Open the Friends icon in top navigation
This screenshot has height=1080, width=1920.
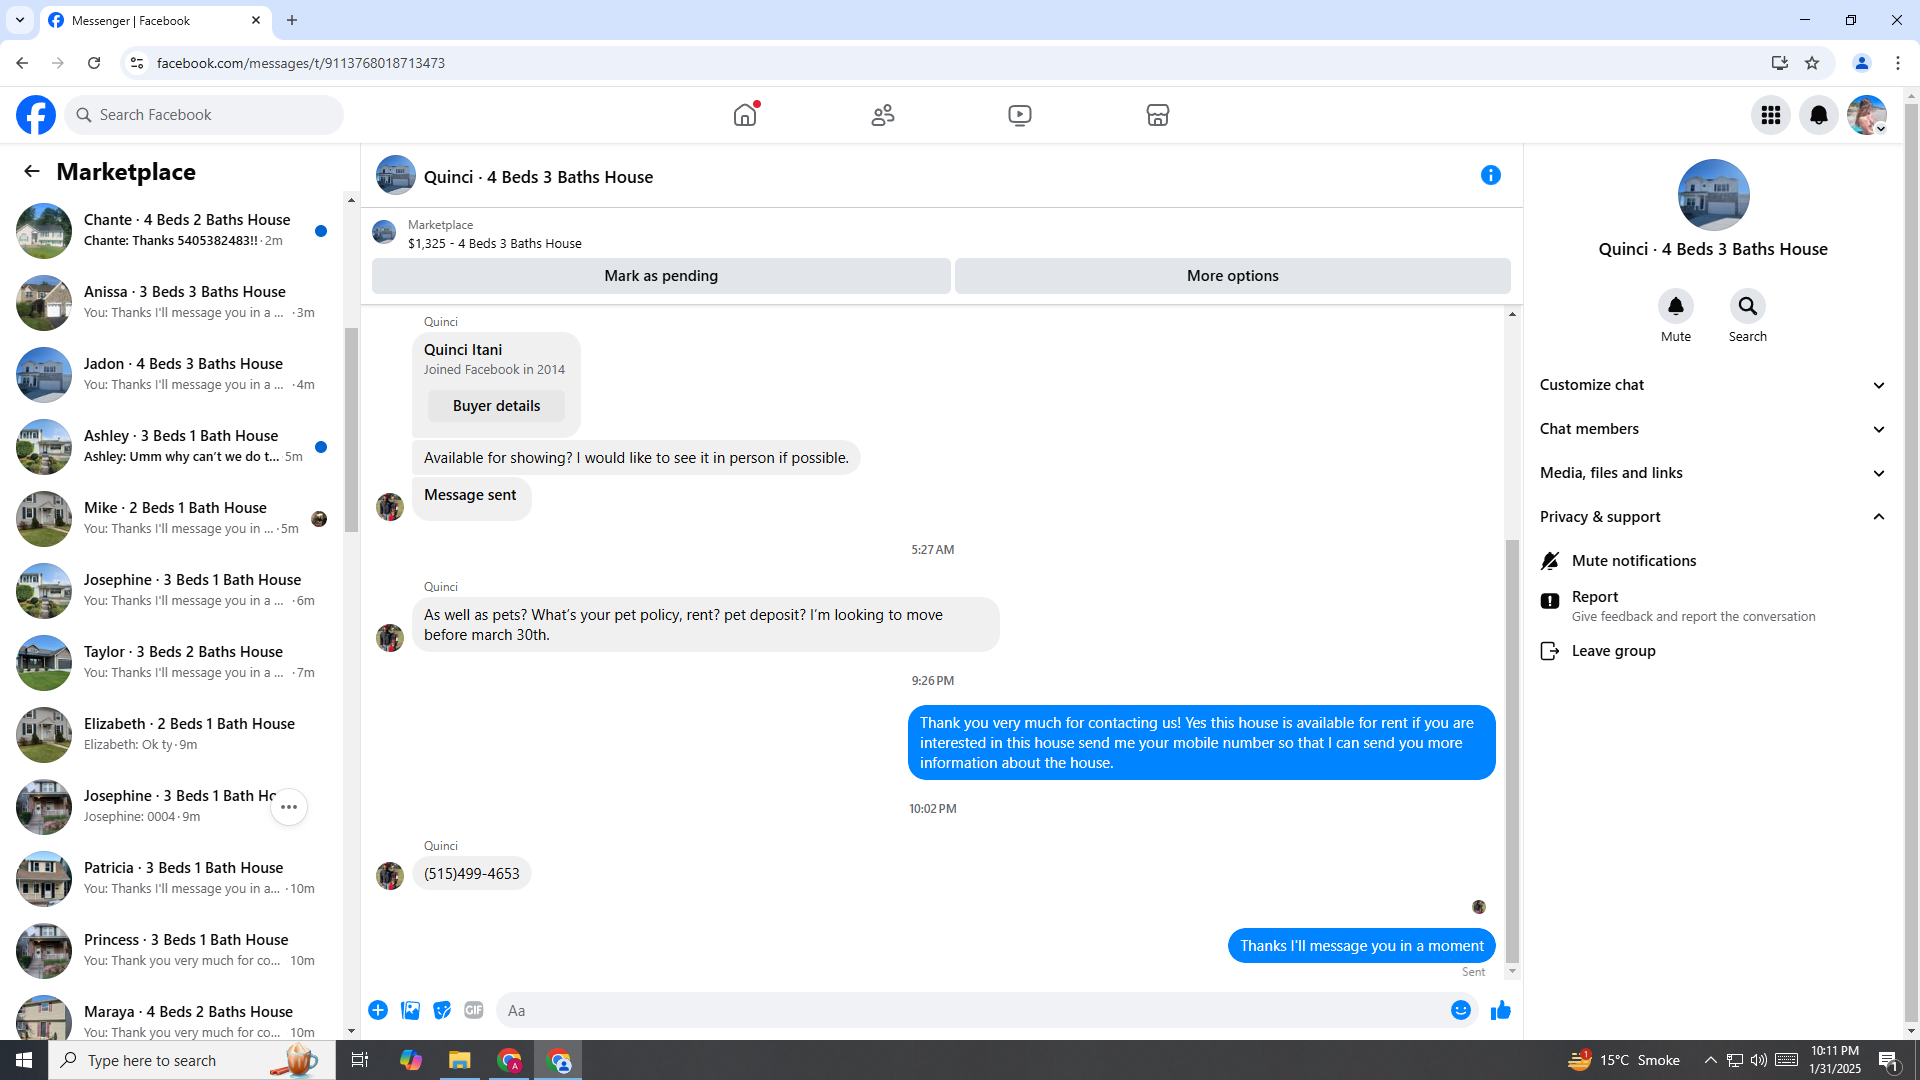[883, 115]
